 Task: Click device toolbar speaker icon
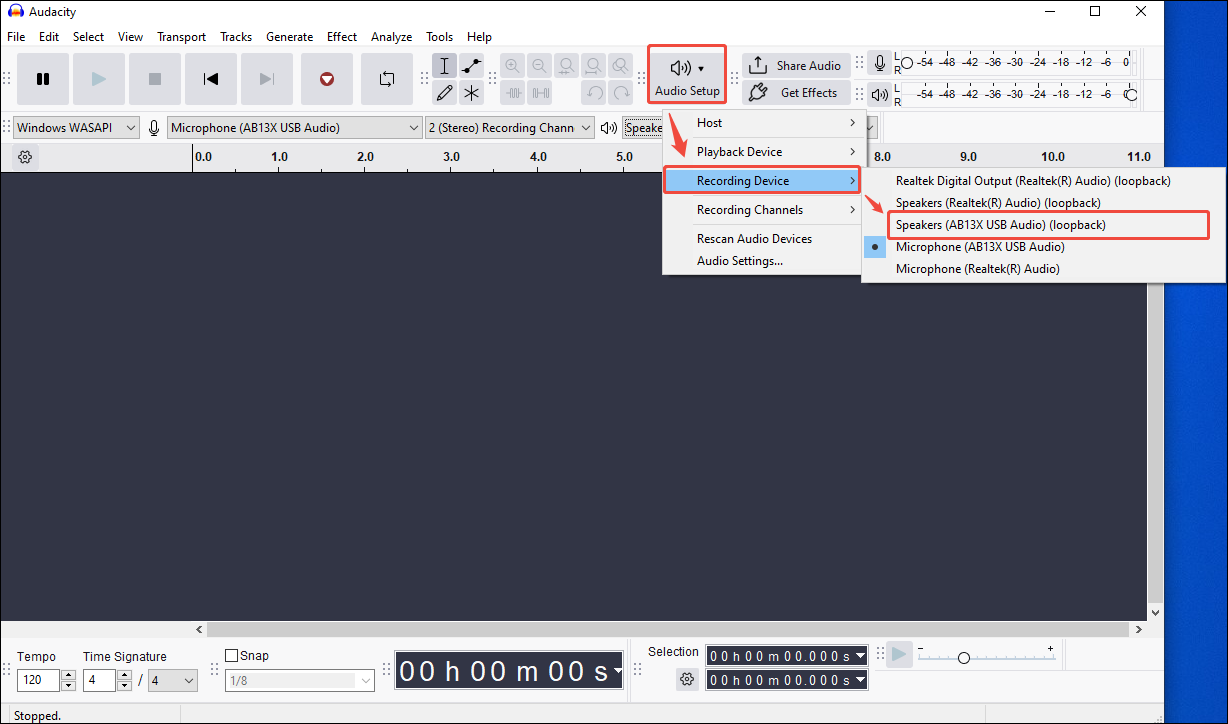[x=608, y=128]
